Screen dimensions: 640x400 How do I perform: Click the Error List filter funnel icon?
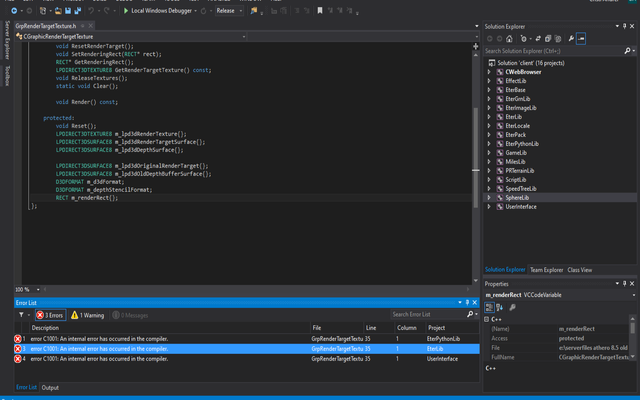click(x=21, y=315)
